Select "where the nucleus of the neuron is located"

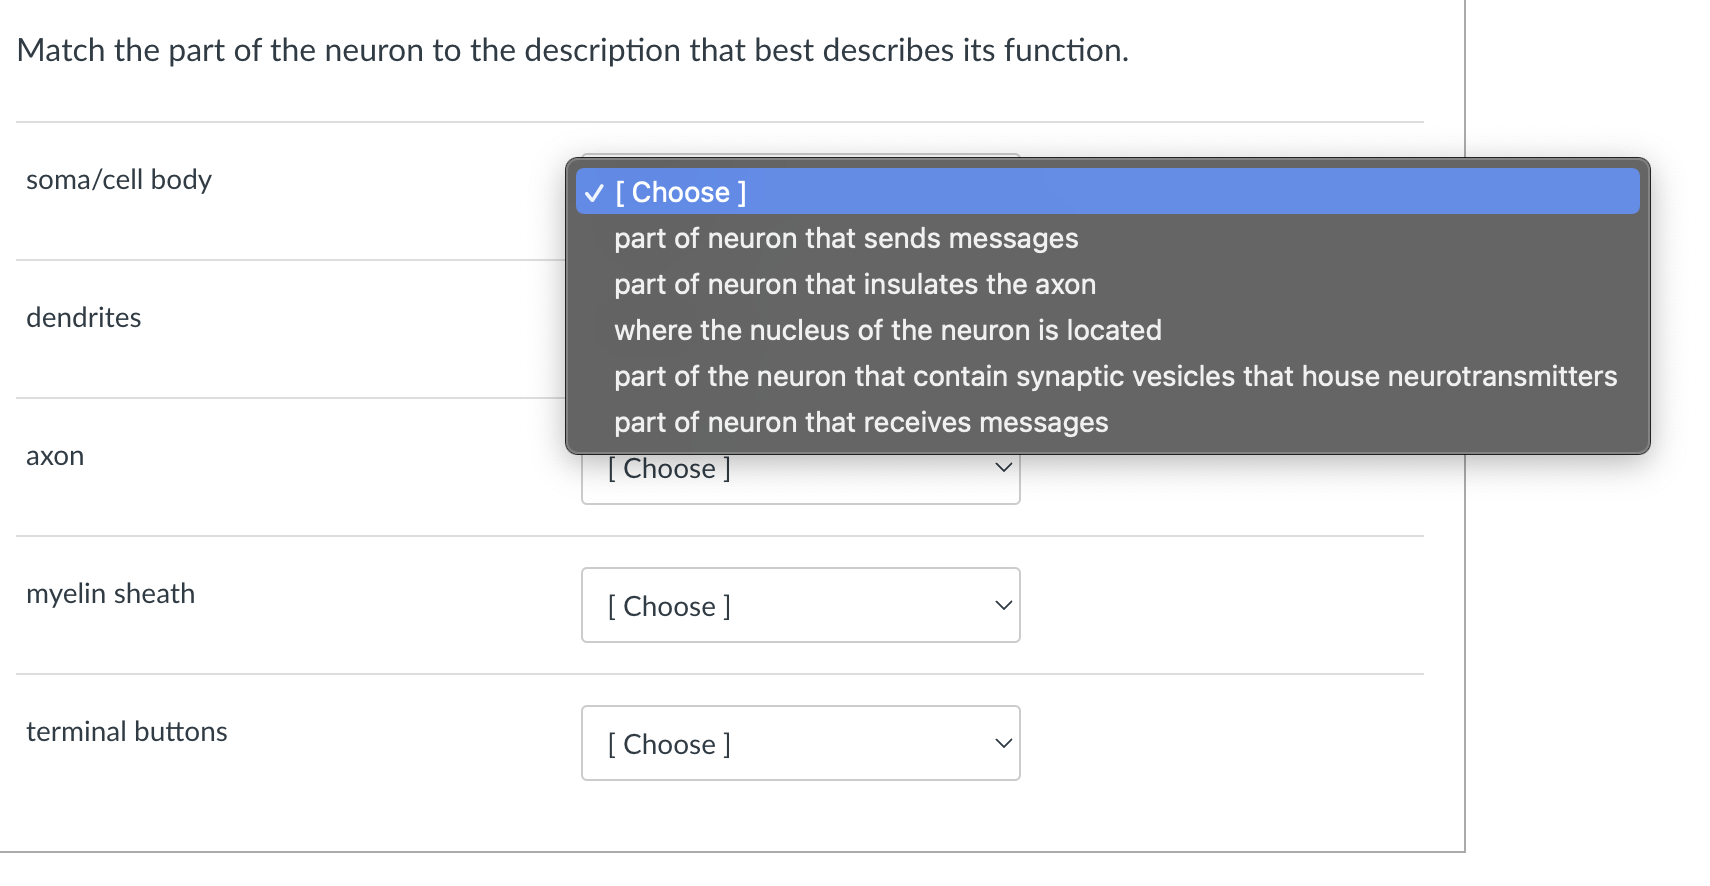coord(888,331)
